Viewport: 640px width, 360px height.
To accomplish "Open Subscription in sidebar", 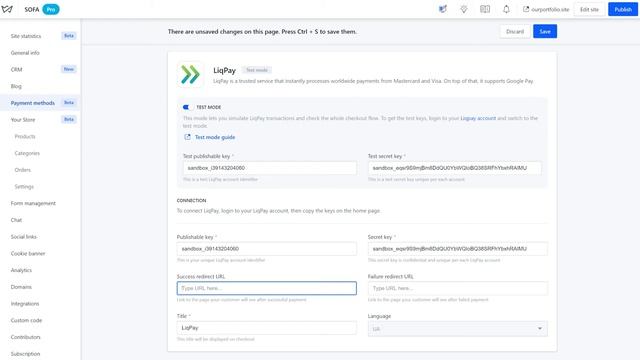I will pyautogui.click(x=25, y=354).
